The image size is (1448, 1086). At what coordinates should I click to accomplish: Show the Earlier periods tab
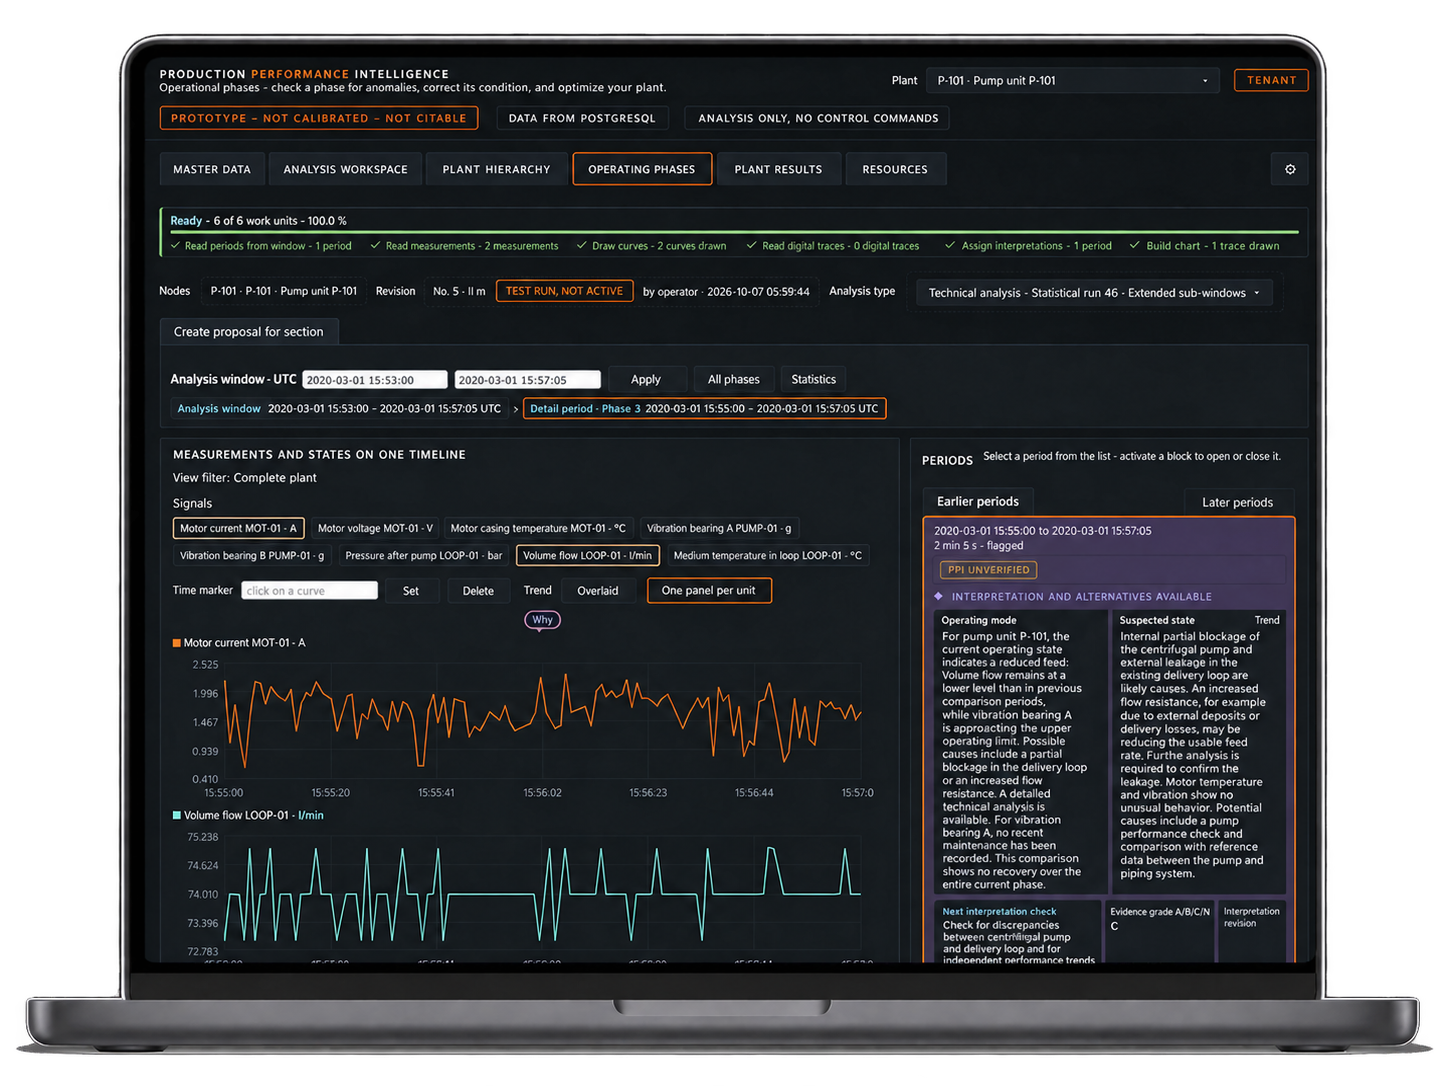pos(978,501)
